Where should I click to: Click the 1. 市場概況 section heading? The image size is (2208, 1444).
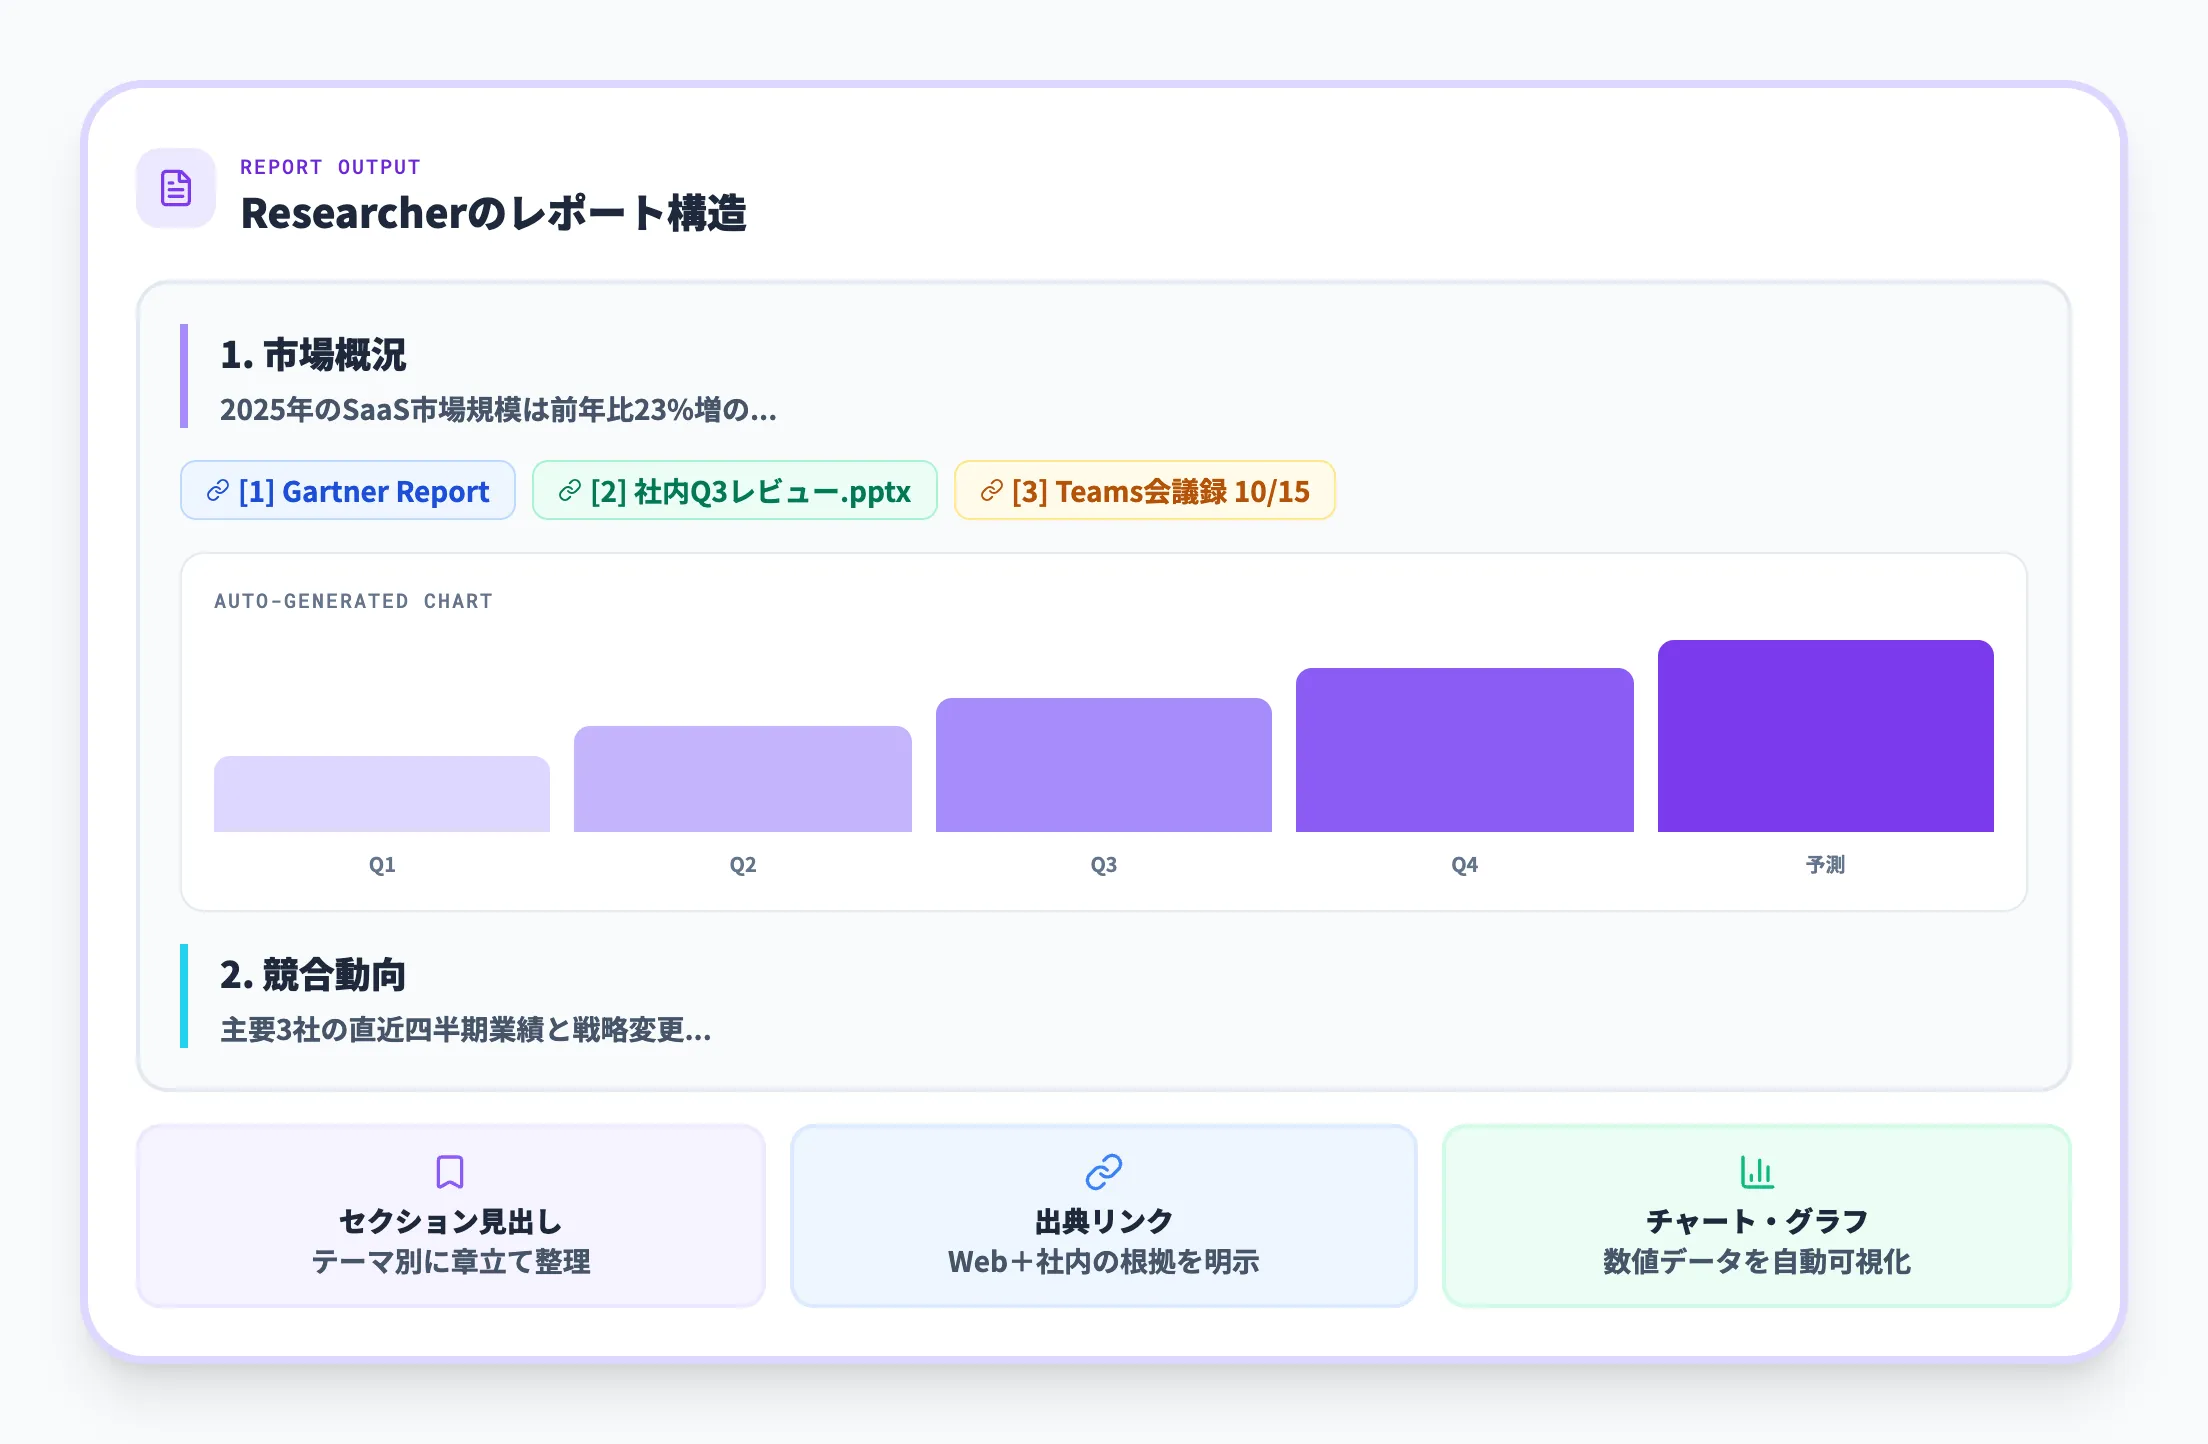click(313, 355)
